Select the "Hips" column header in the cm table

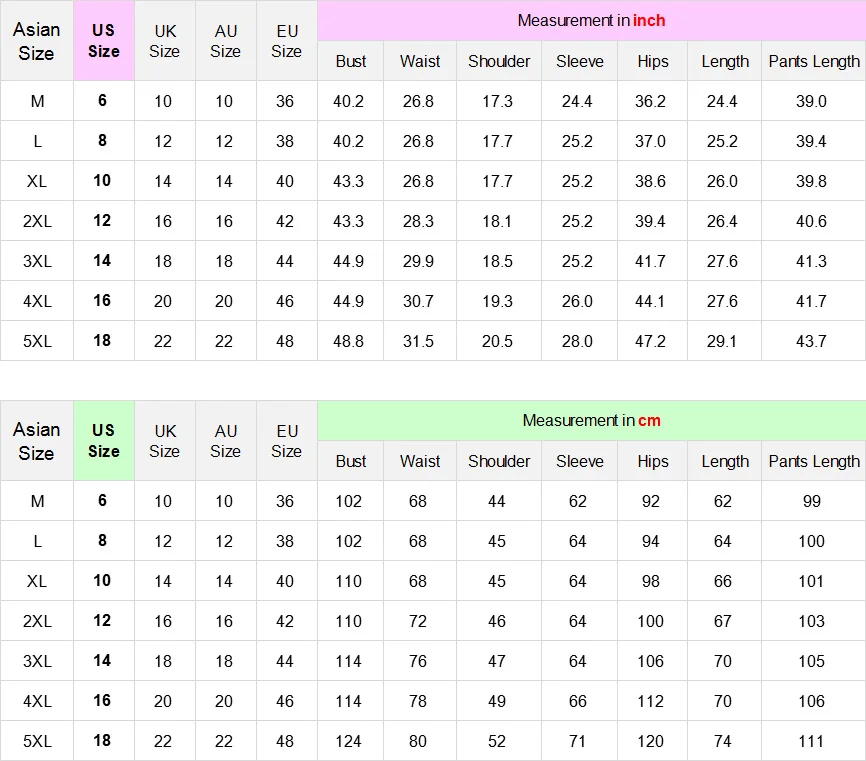tap(653, 461)
